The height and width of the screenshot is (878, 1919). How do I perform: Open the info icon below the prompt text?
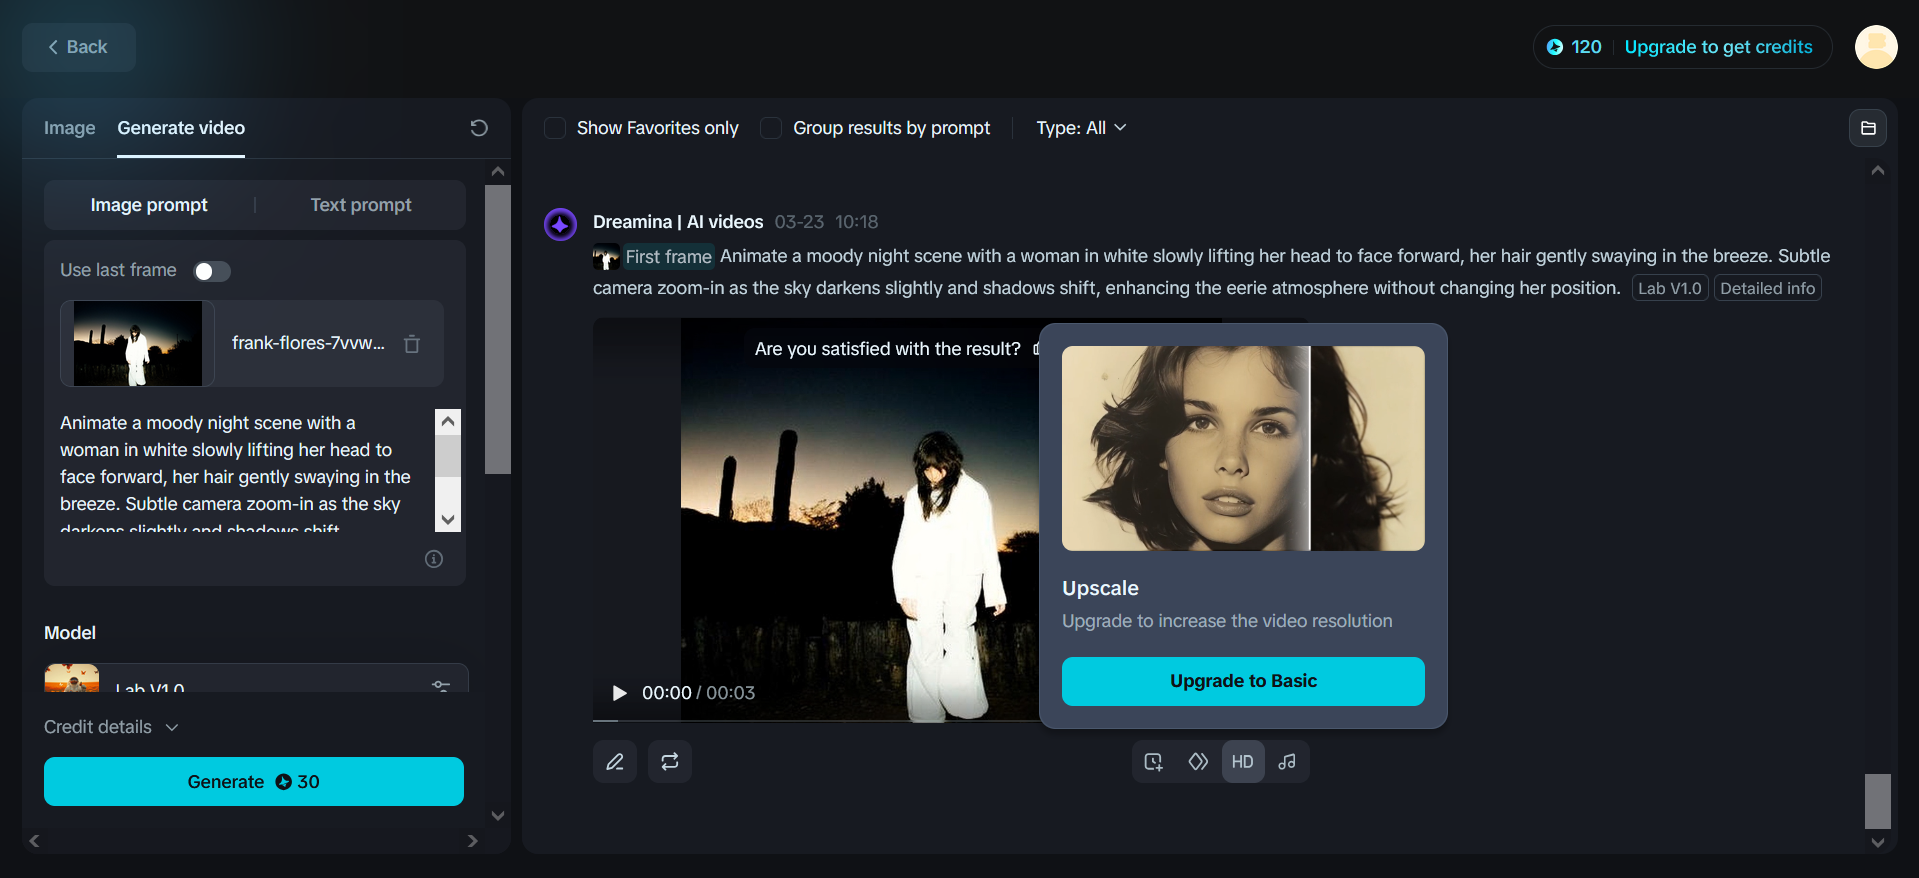[x=434, y=559]
